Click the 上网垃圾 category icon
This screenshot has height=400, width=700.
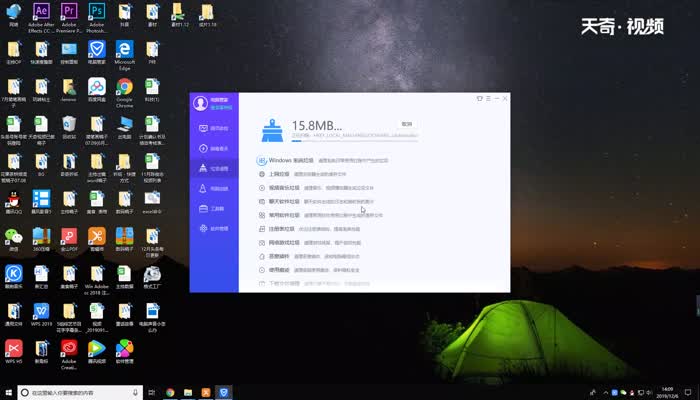click(x=263, y=174)
